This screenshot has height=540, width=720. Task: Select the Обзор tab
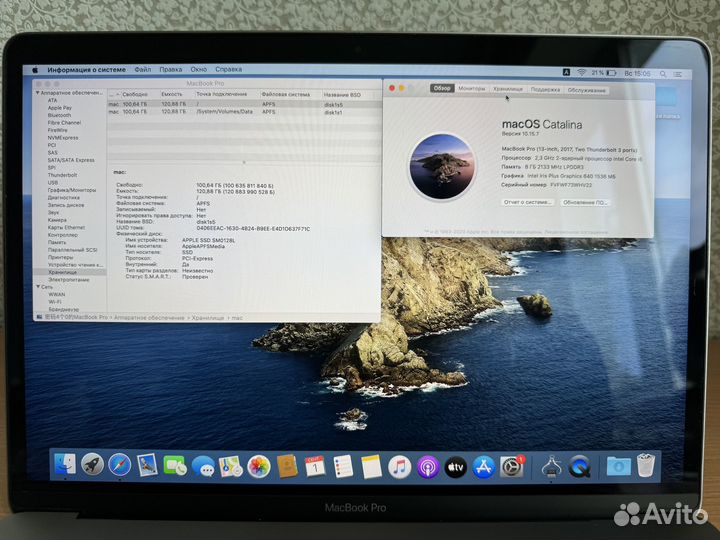(x=442, y=88)
